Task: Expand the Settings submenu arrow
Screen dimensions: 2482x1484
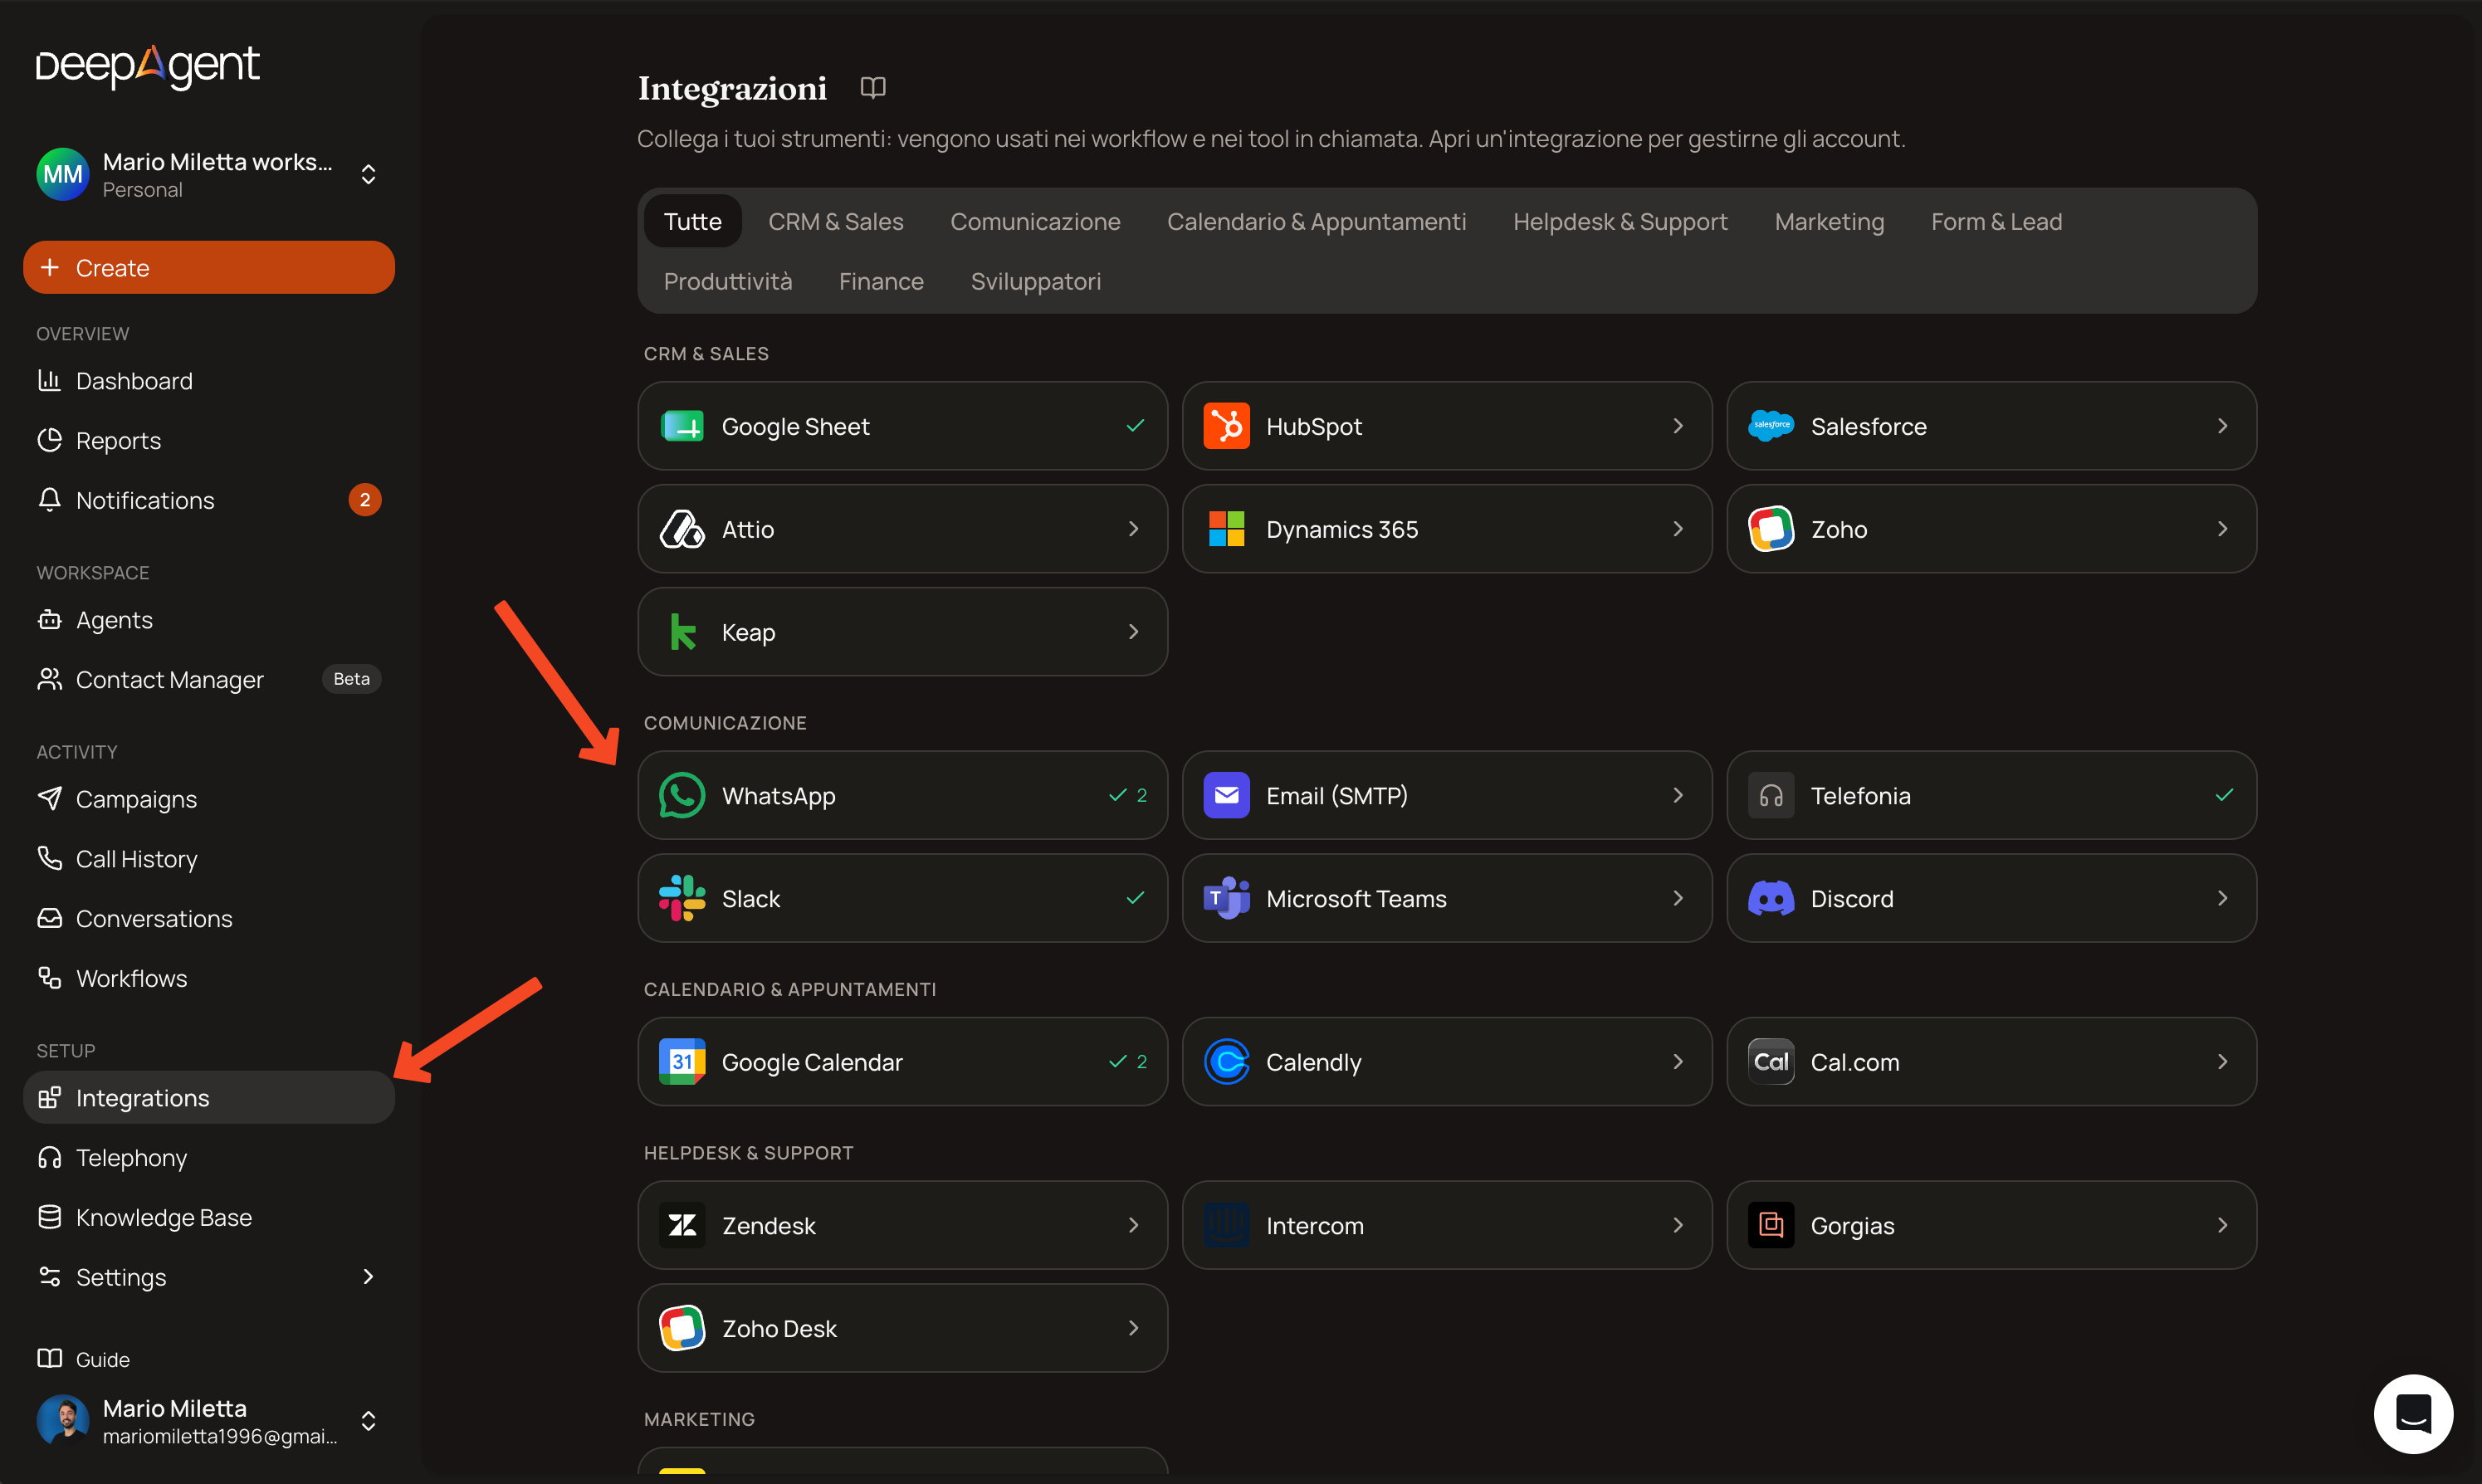Action: point(368,1276)
